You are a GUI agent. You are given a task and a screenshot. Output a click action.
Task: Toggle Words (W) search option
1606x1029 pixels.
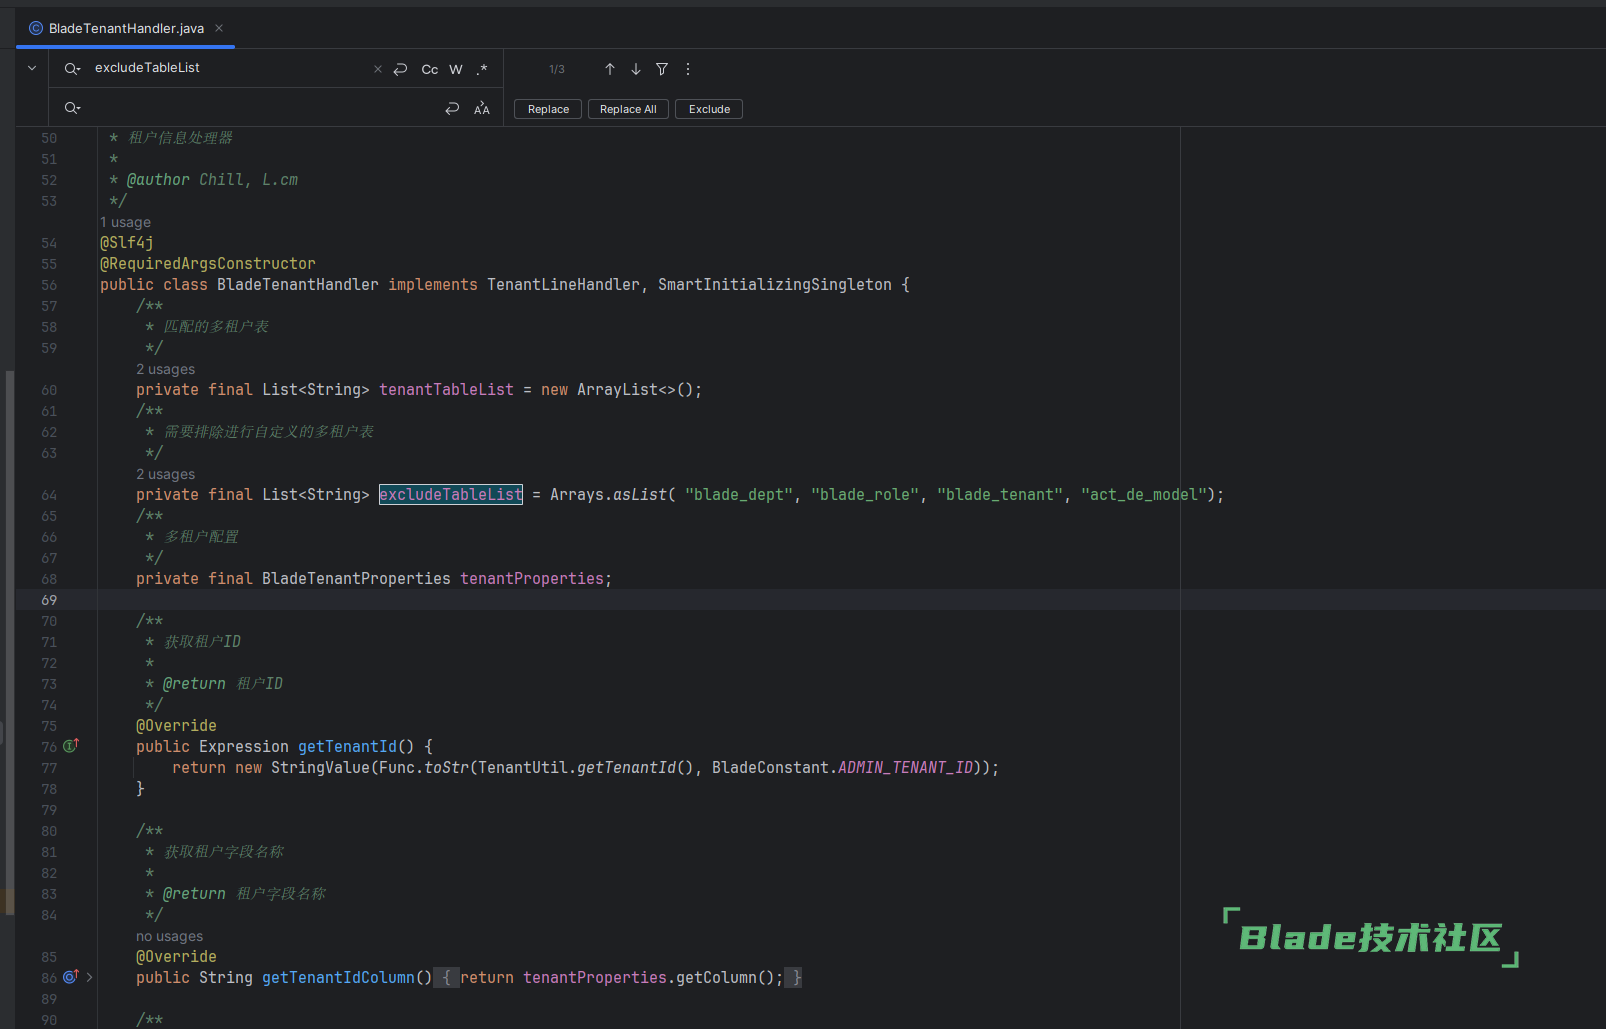(456, 69)
